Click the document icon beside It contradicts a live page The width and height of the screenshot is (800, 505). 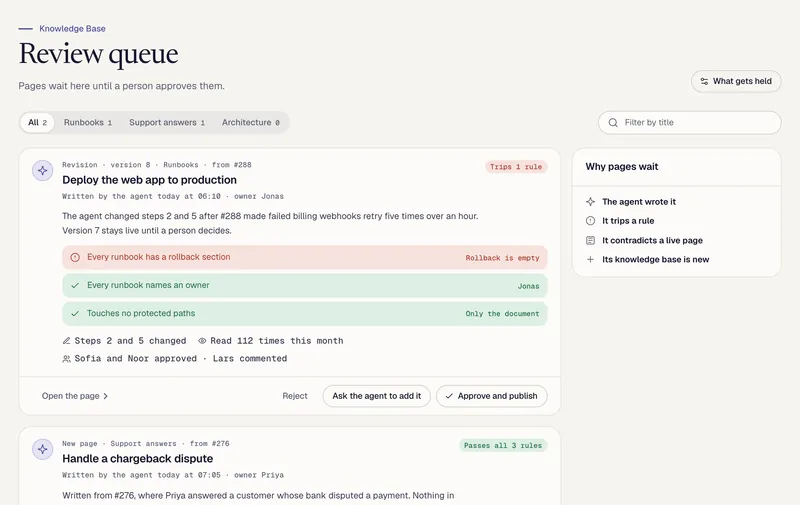tap(590, 240)
